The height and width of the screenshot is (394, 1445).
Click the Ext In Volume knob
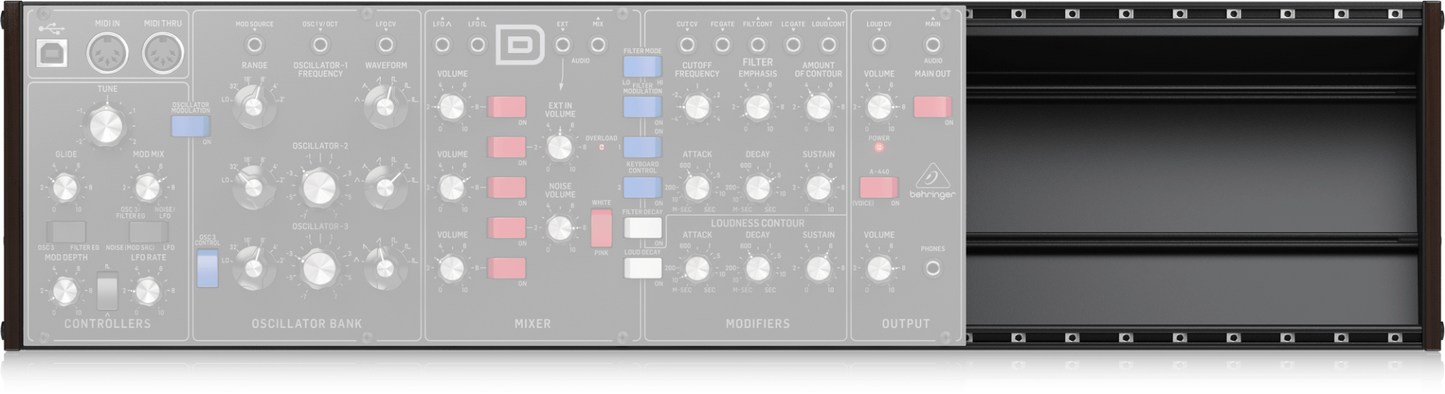tap(561, 148)
